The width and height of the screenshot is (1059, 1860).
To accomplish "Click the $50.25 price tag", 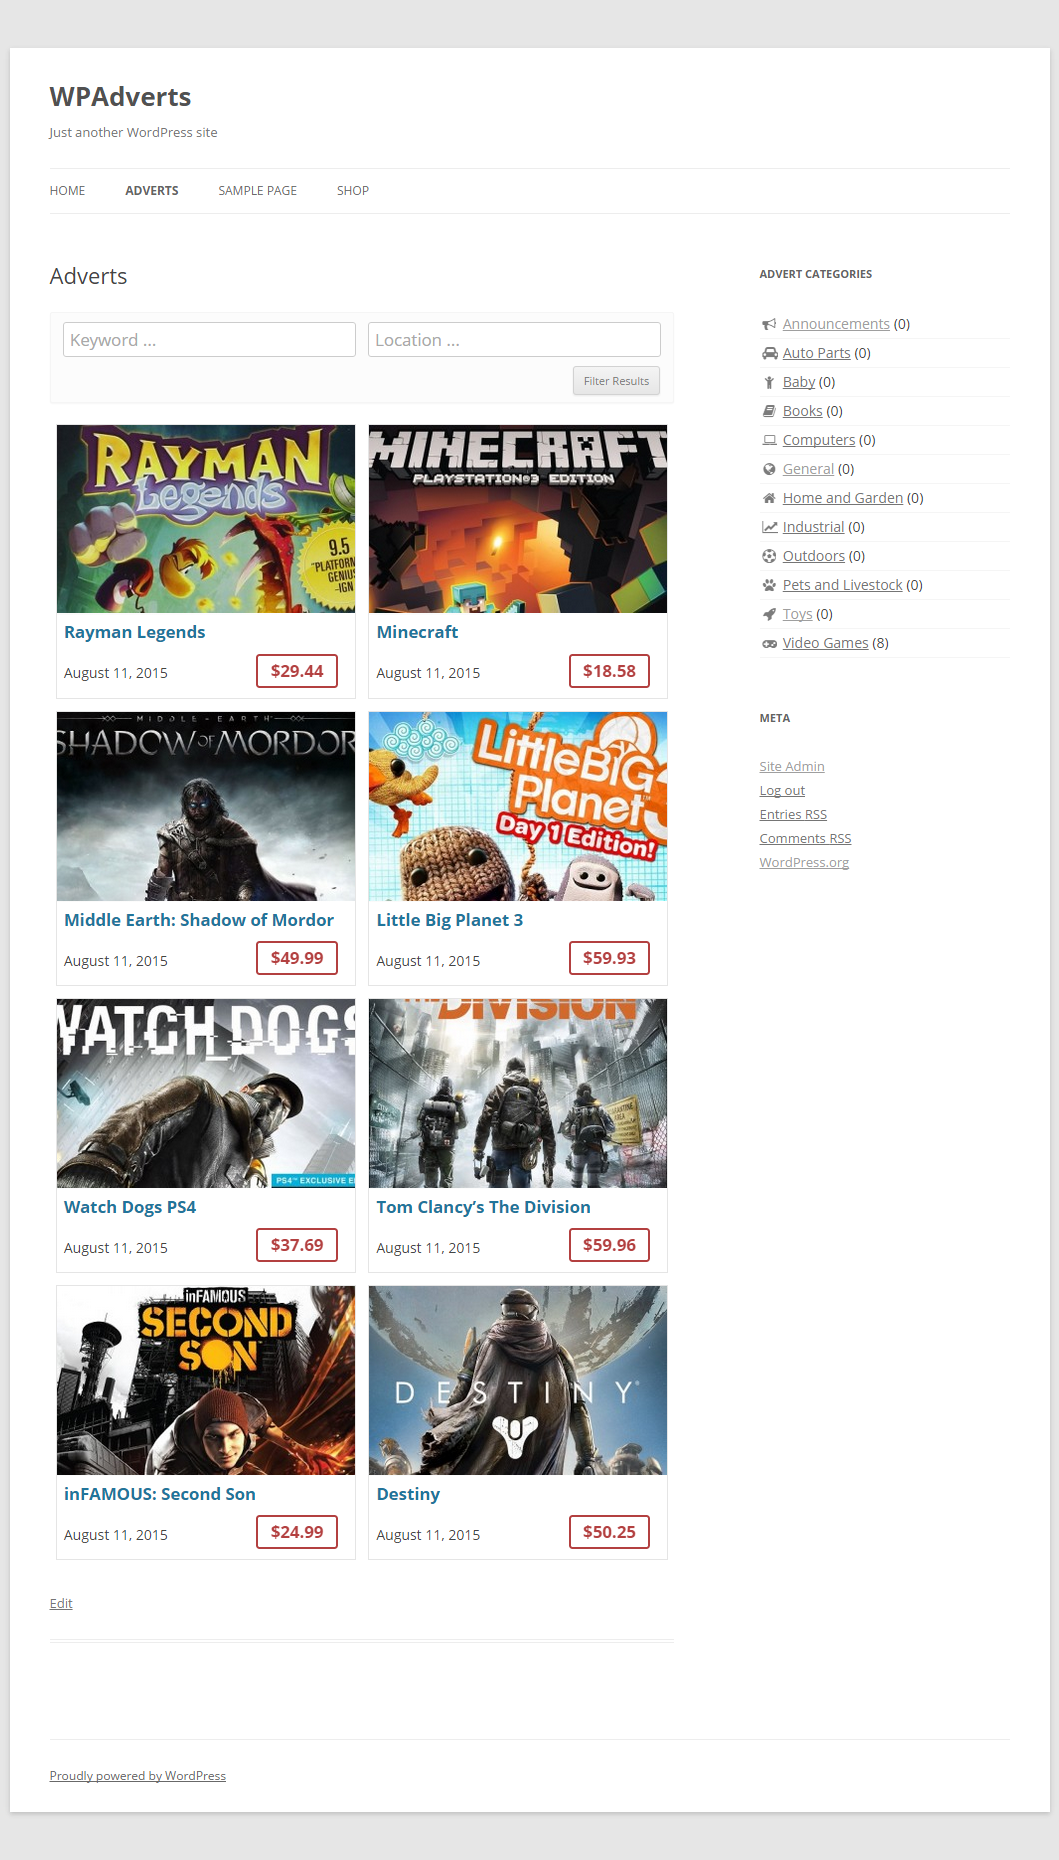I will (609, 1532).
